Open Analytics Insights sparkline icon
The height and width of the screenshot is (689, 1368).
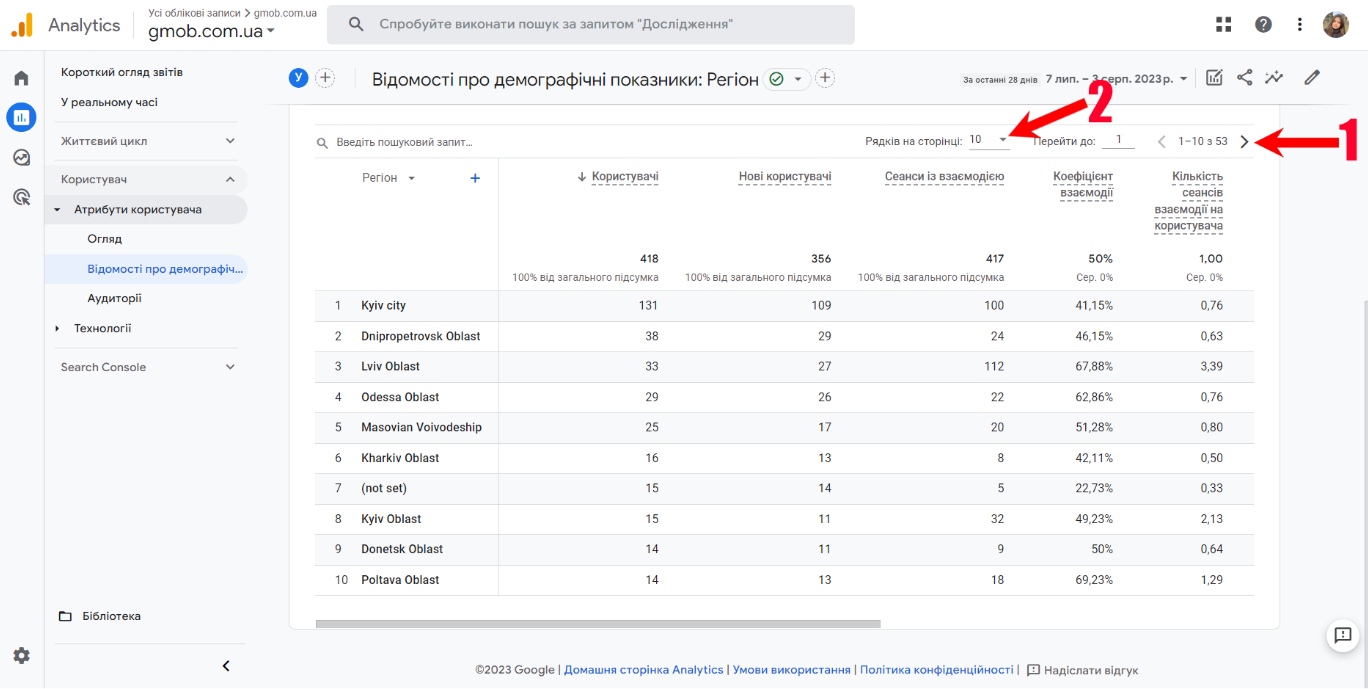click(x=1274, y=76)
